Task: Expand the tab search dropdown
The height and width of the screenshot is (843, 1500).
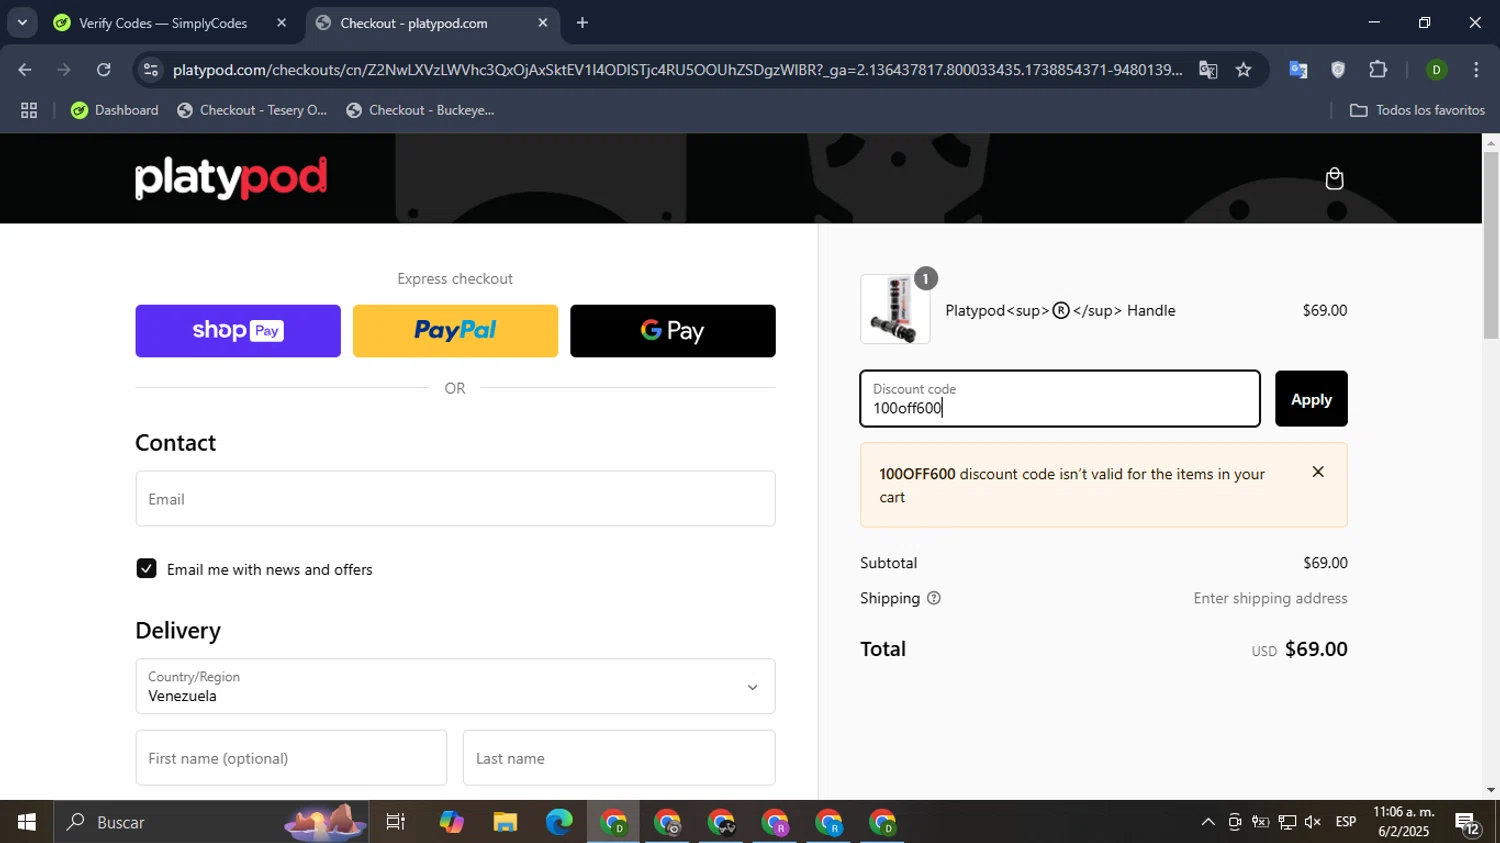Action: pyautogui.click(x=22, y=23)
